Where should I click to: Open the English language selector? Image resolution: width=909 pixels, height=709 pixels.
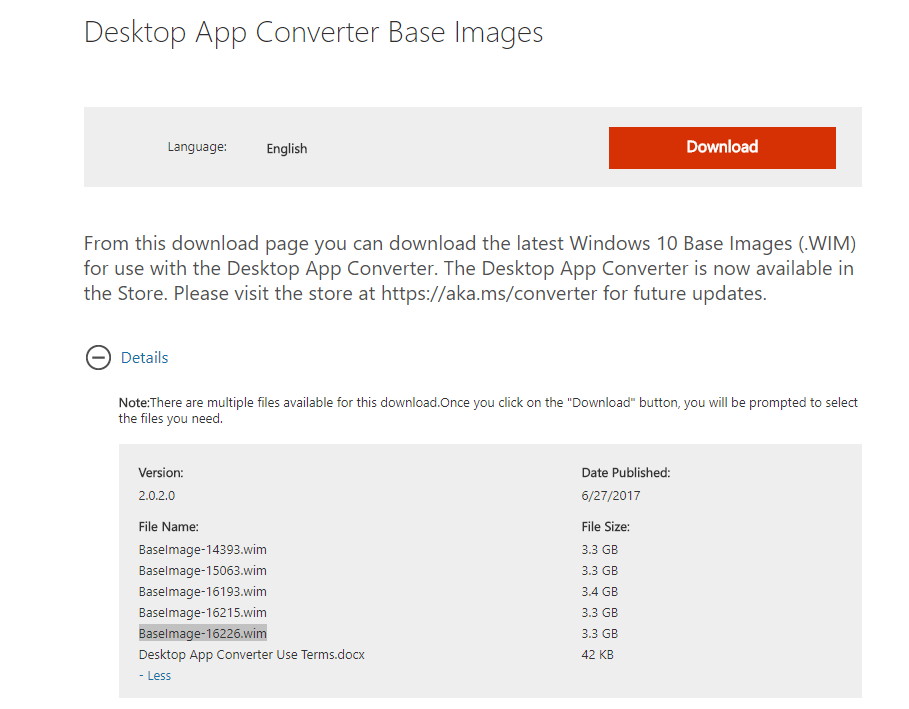pyautogui.click(x=286, y=148)
